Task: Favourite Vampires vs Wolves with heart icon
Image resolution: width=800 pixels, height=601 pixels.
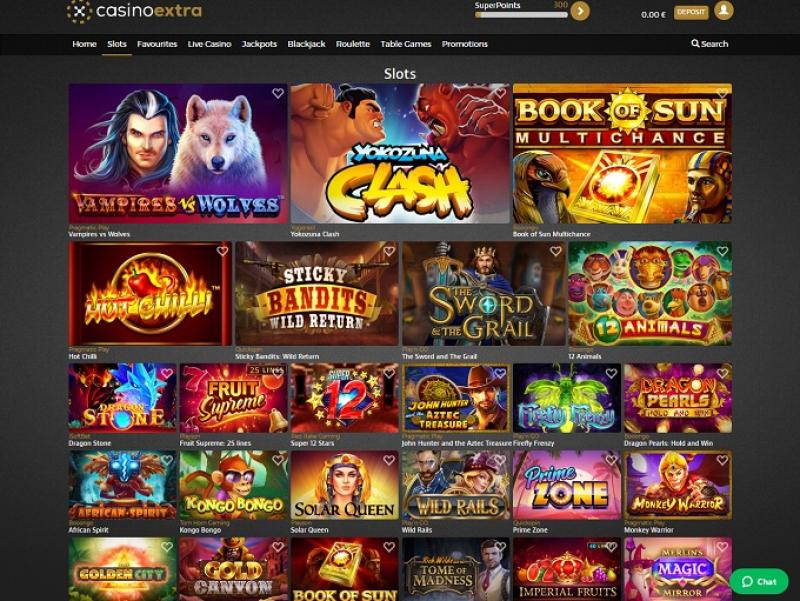Action: point(278,93)
